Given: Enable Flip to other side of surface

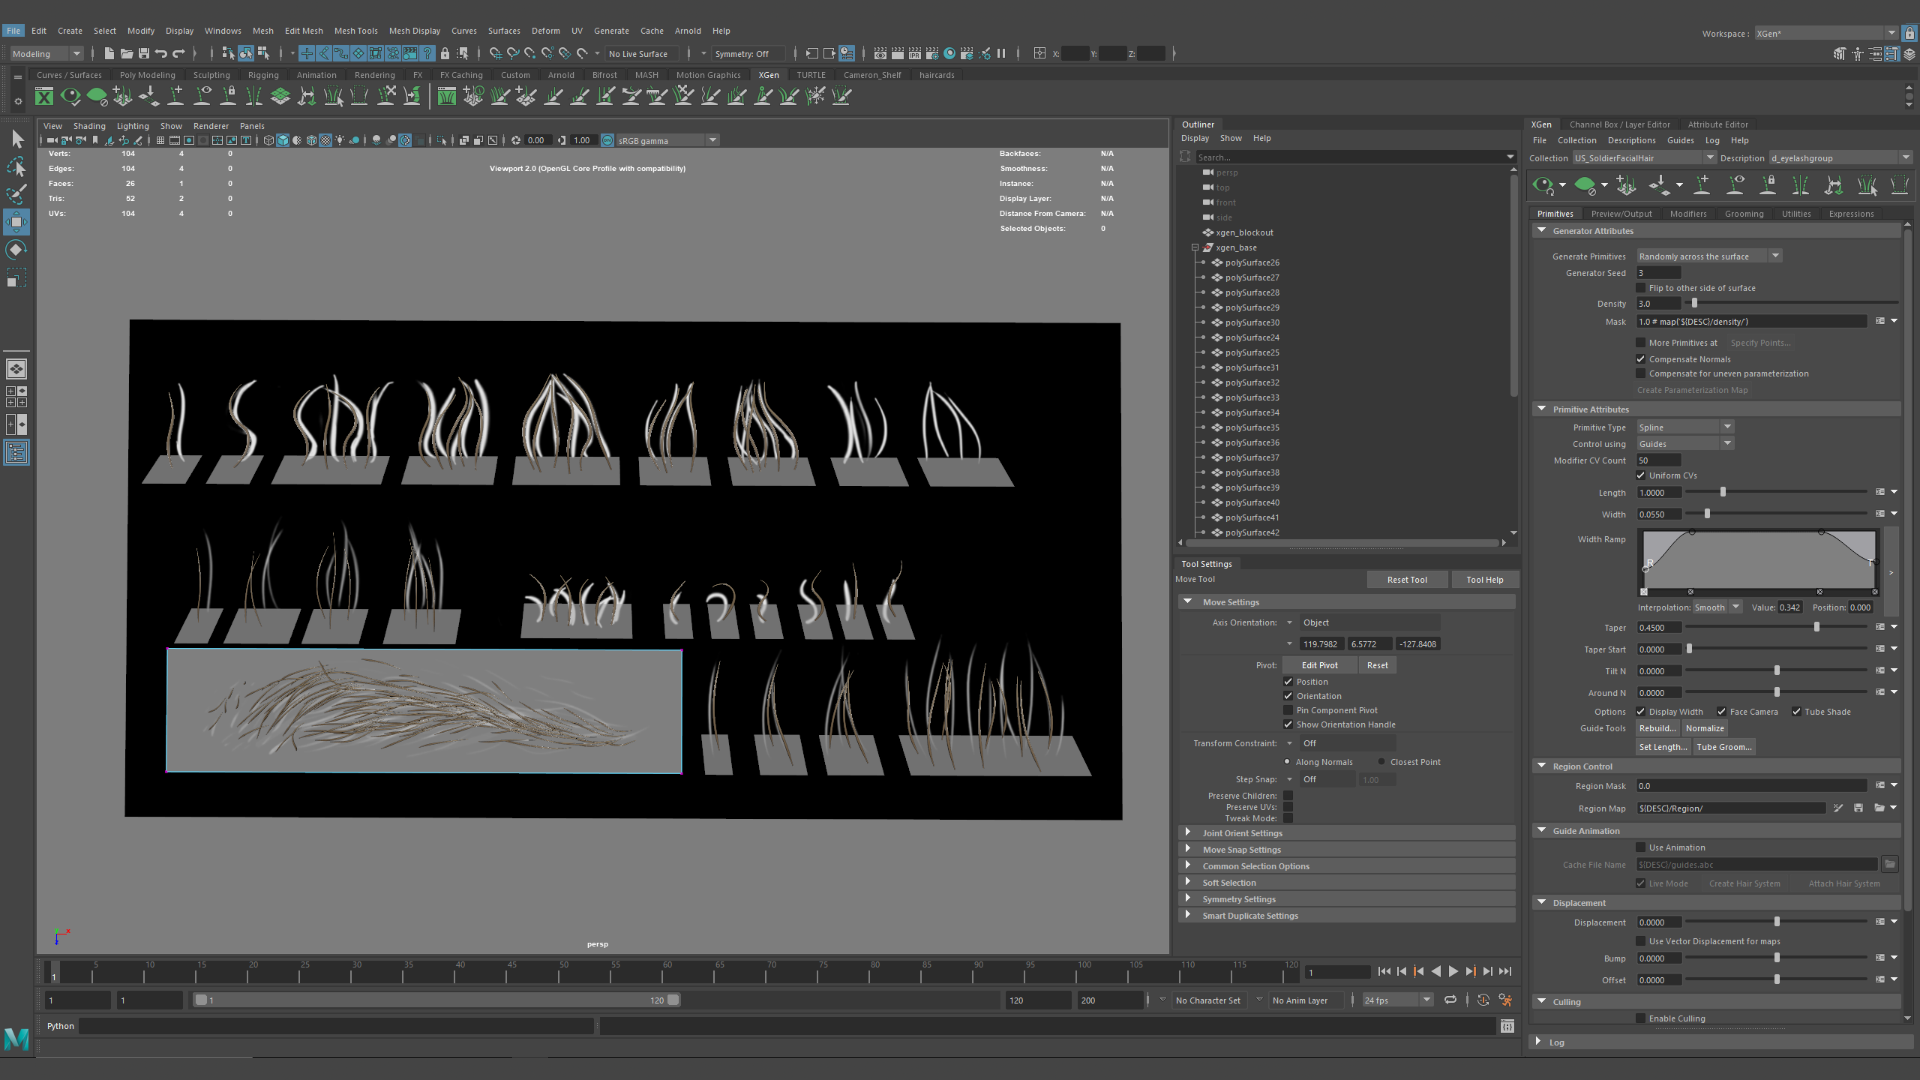Looking at the screenshot, I should tap(1641, 288).
